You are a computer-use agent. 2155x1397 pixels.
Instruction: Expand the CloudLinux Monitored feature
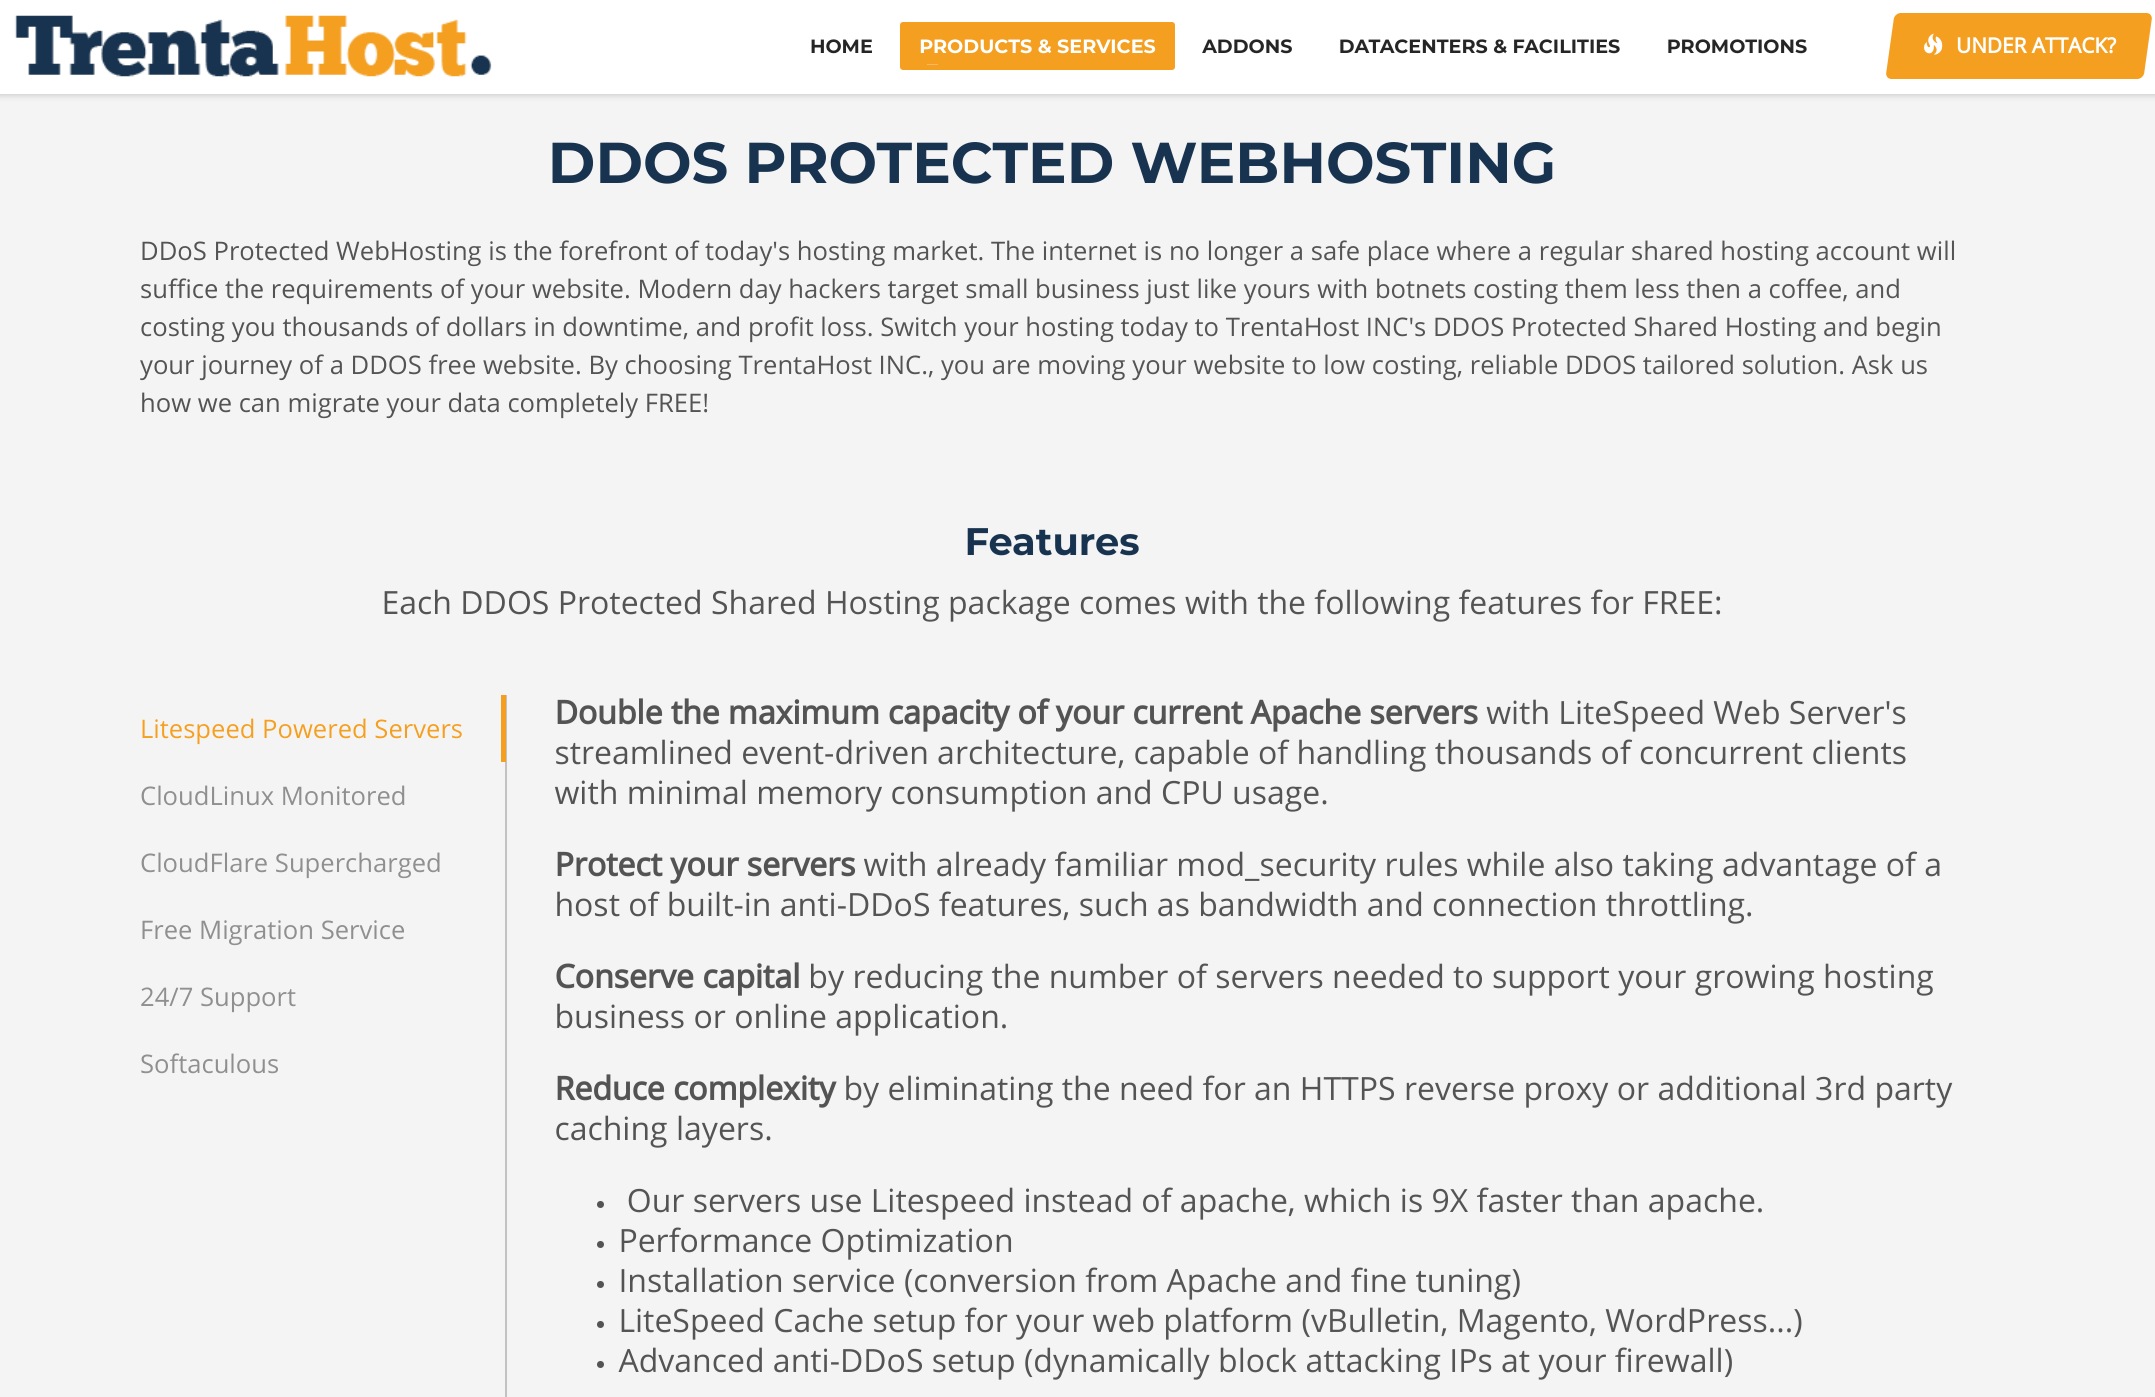[273, 795]
